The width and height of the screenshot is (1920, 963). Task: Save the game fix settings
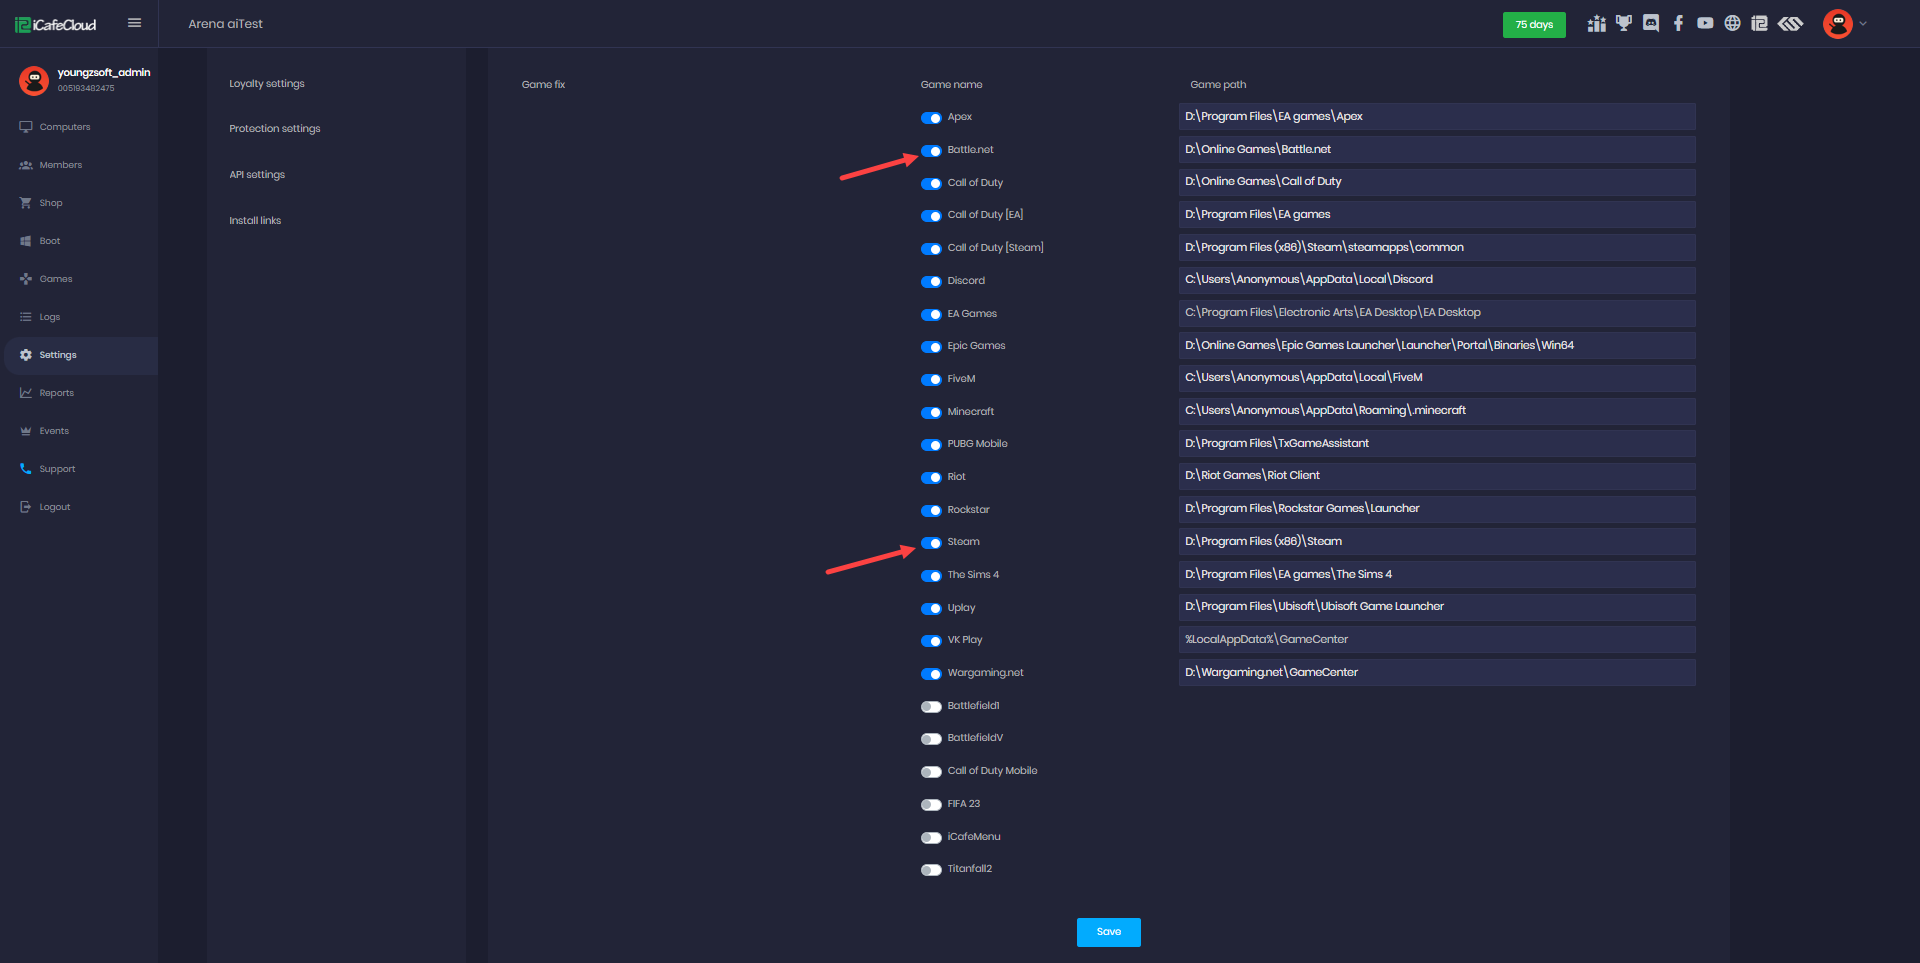point(1108,932)
